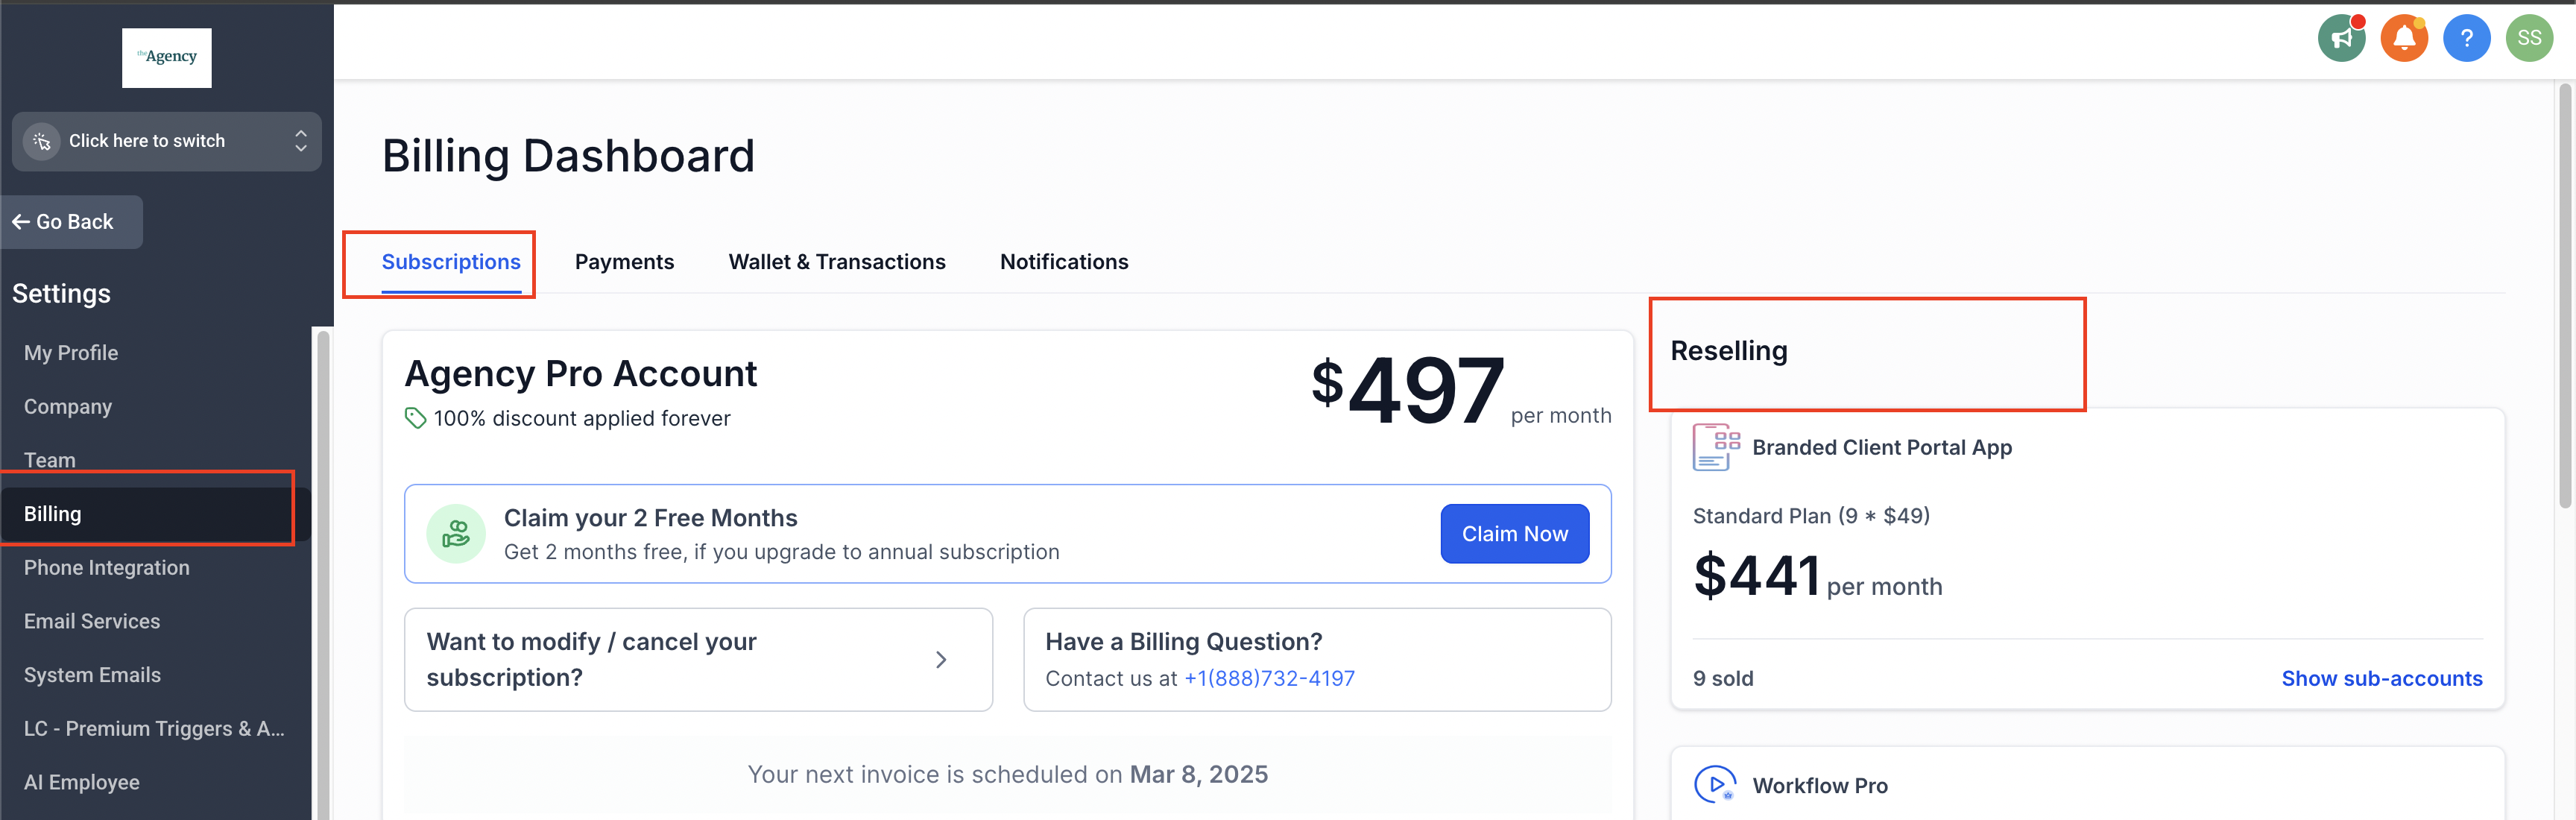This screenshot has width=2576, height=820.
Task: Open Phone Integration settings in sidebar
Action: point(107,568)
